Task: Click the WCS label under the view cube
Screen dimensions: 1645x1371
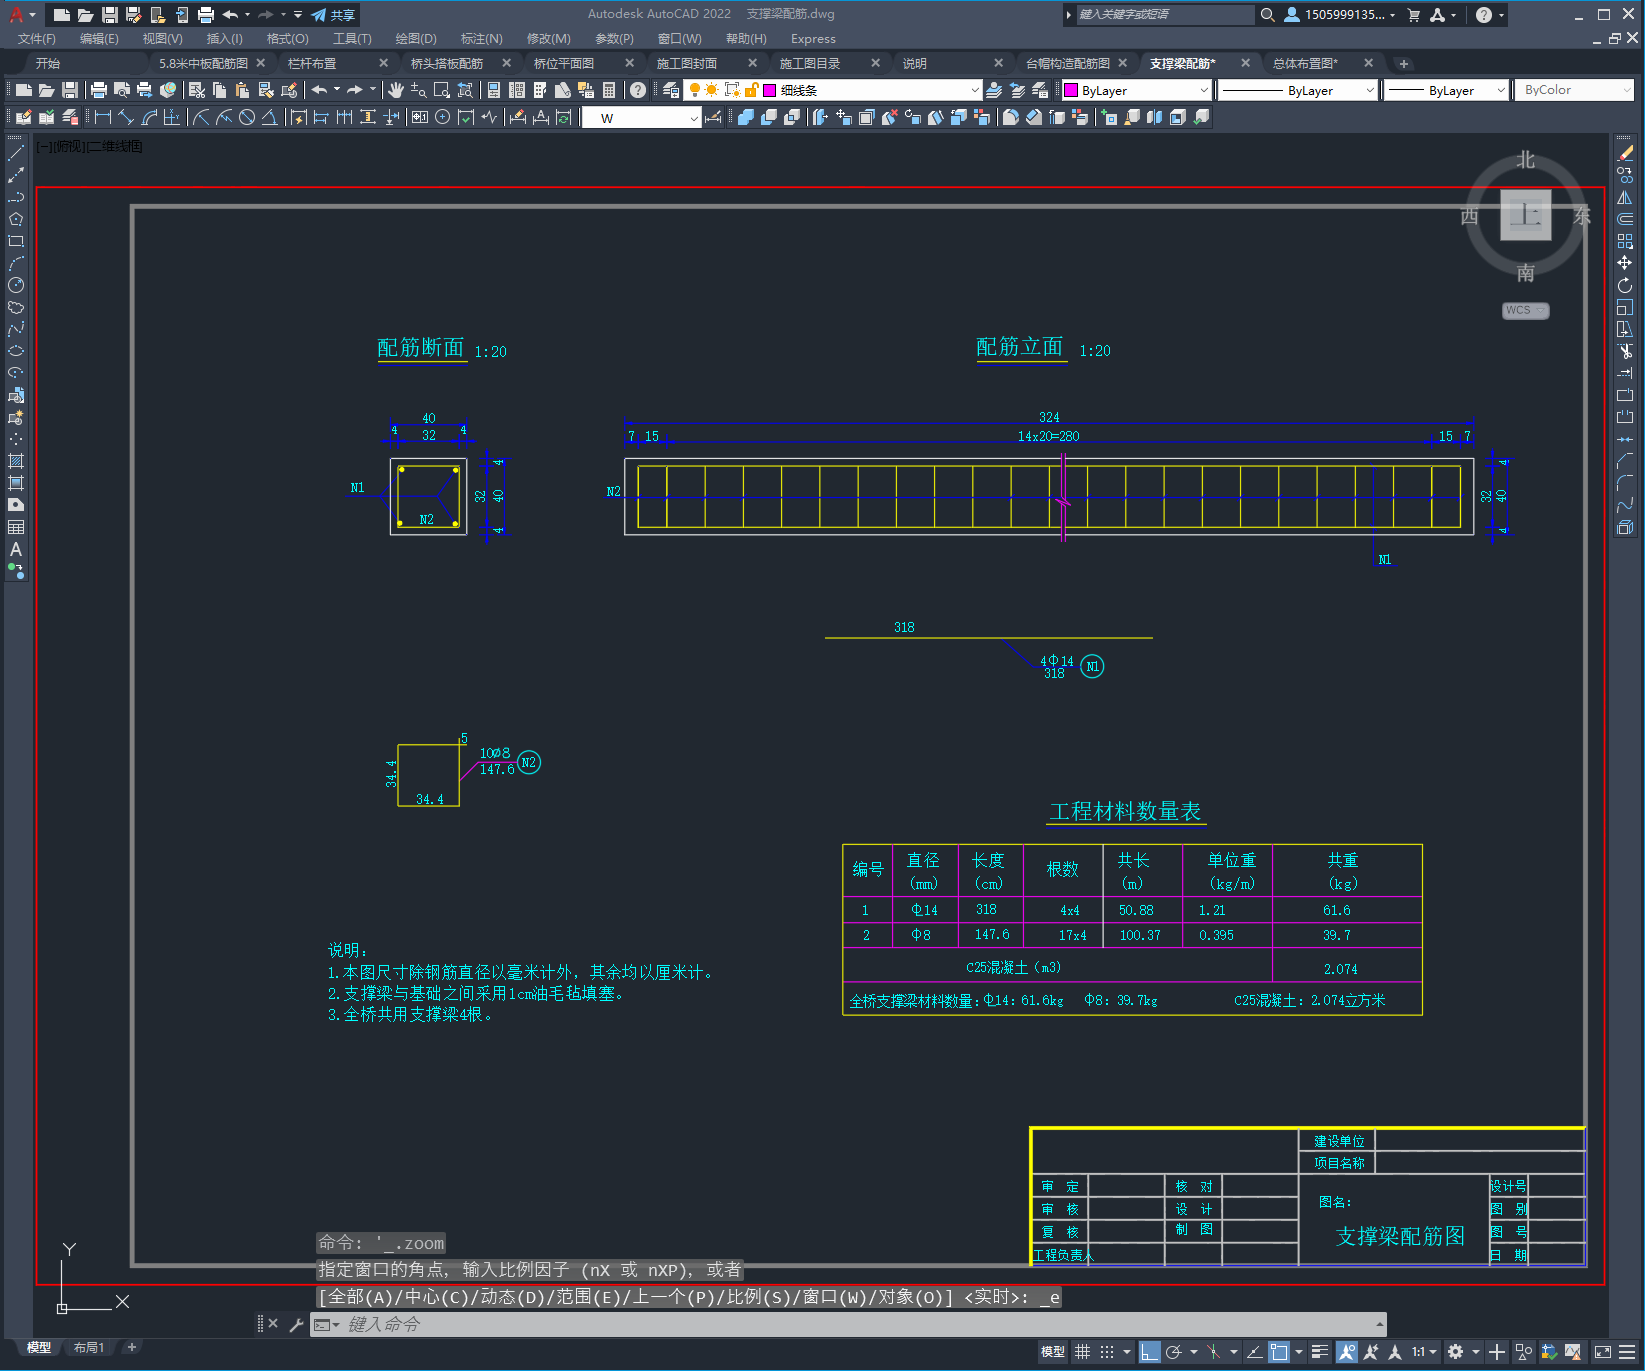Action: [1525, 310]
